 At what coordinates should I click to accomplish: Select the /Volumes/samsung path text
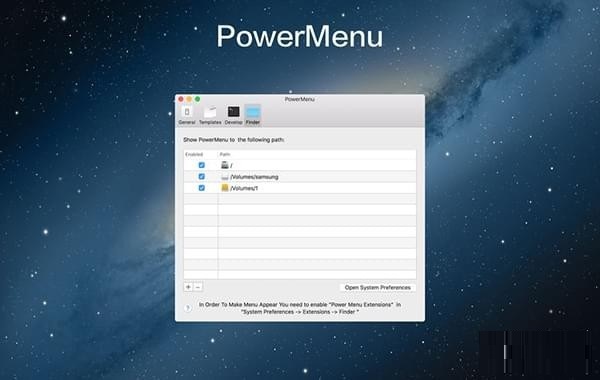point(254,177)
